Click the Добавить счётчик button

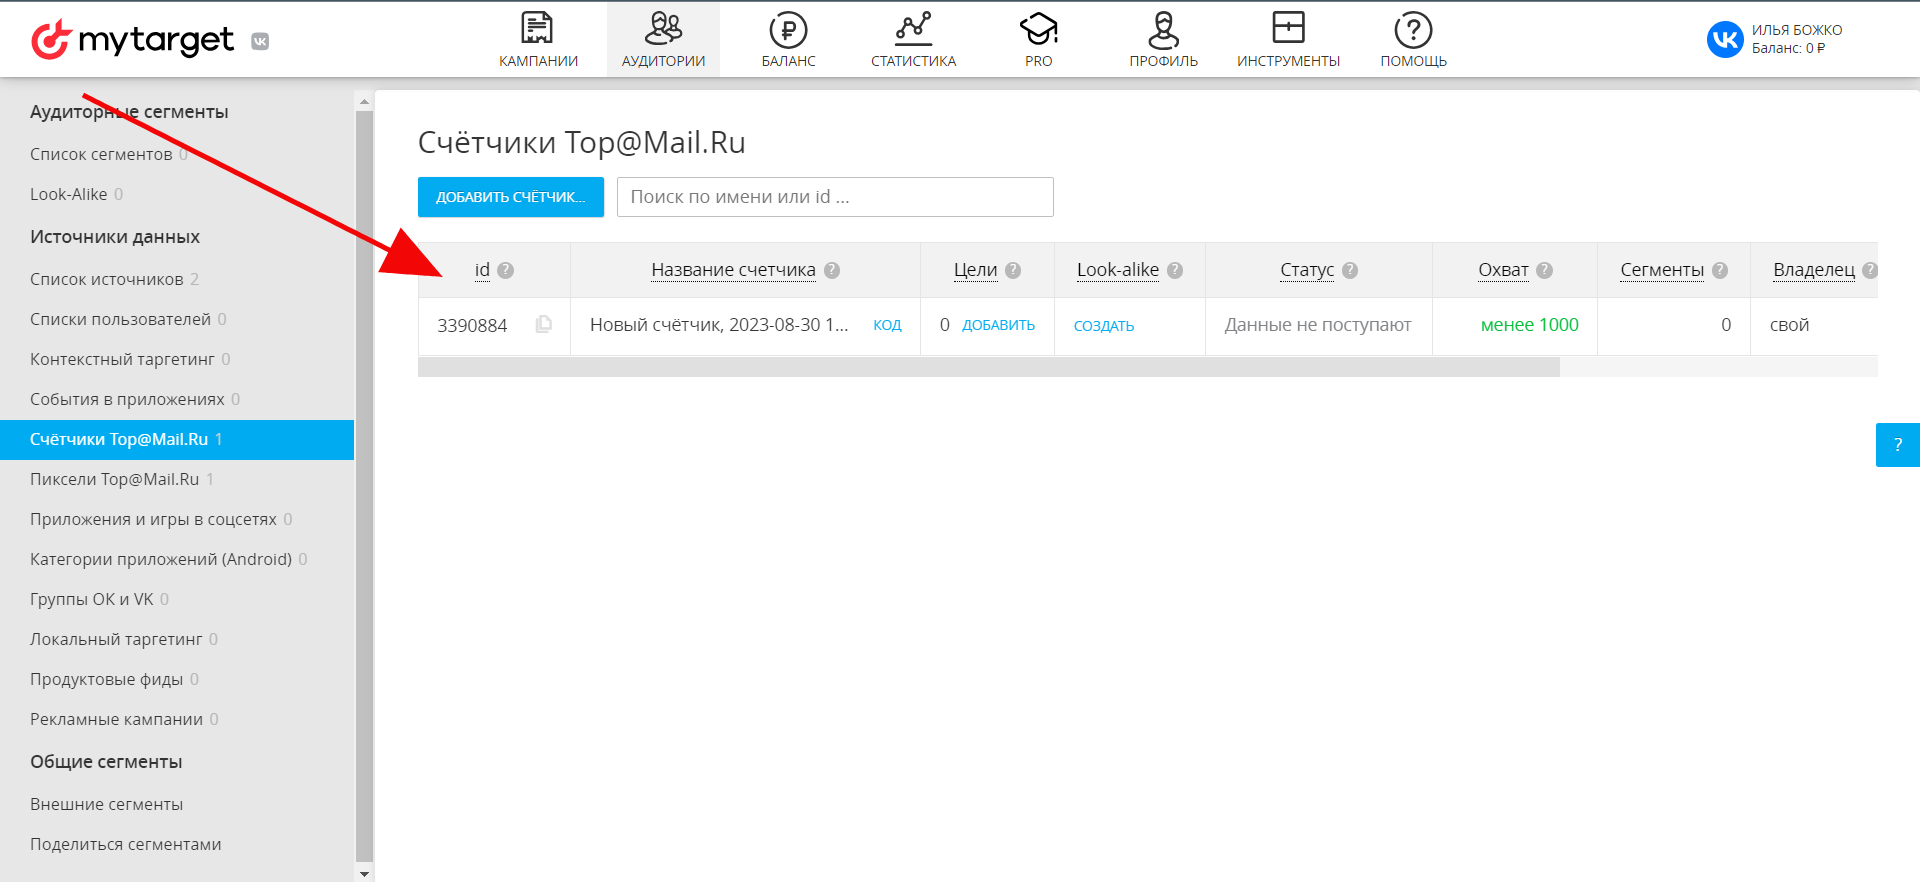point(511,197)
